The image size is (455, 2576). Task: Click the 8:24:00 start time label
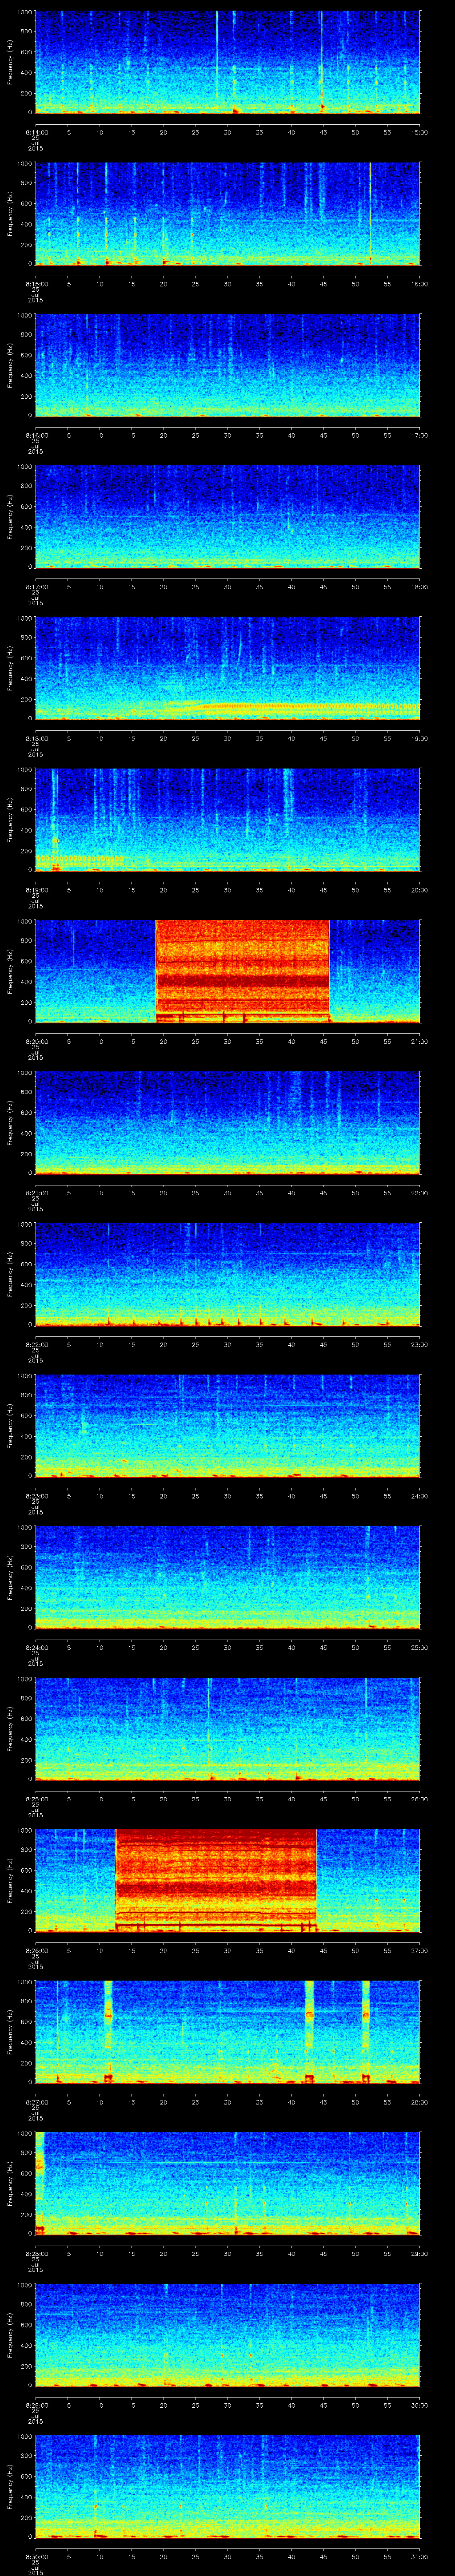coord(36,1647)
